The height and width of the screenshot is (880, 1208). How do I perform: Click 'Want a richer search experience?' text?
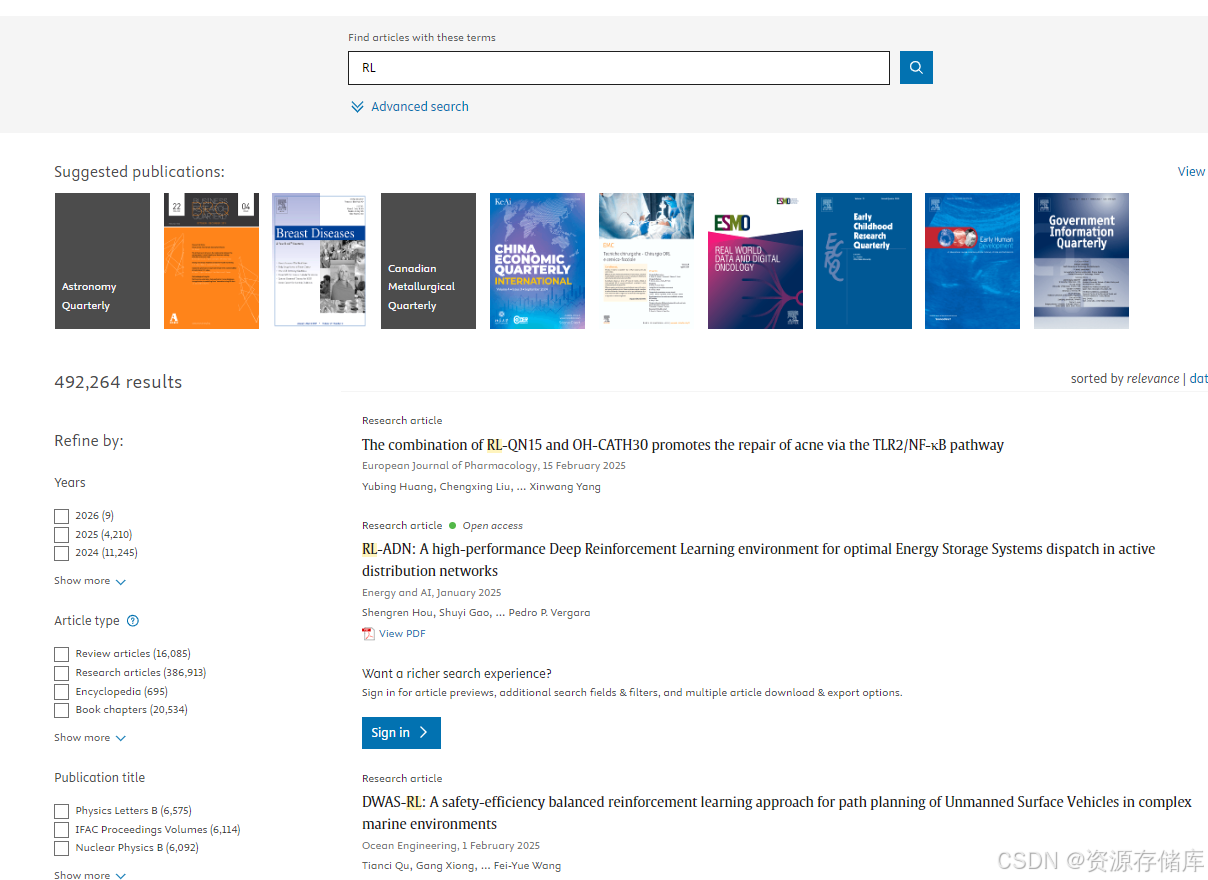[457, 674]
